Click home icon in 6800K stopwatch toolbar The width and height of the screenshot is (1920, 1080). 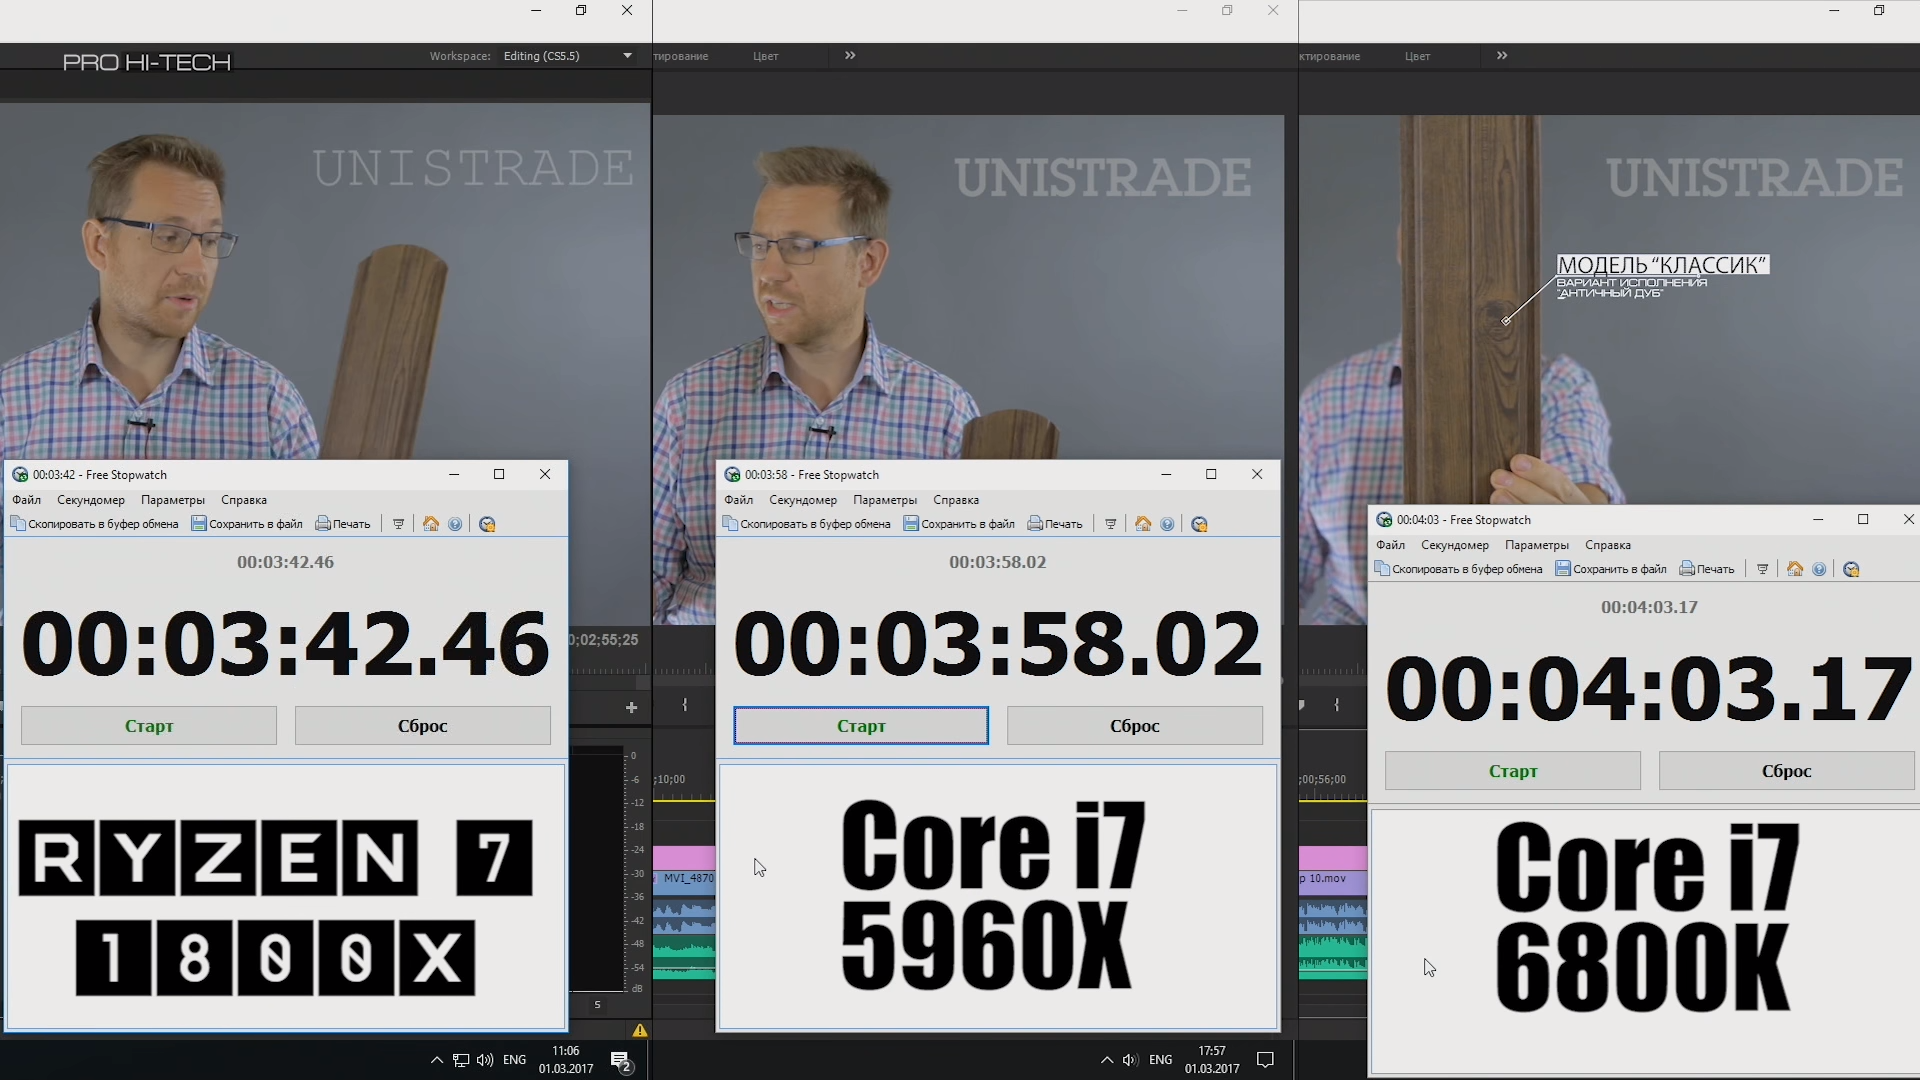coord(1795,569)
